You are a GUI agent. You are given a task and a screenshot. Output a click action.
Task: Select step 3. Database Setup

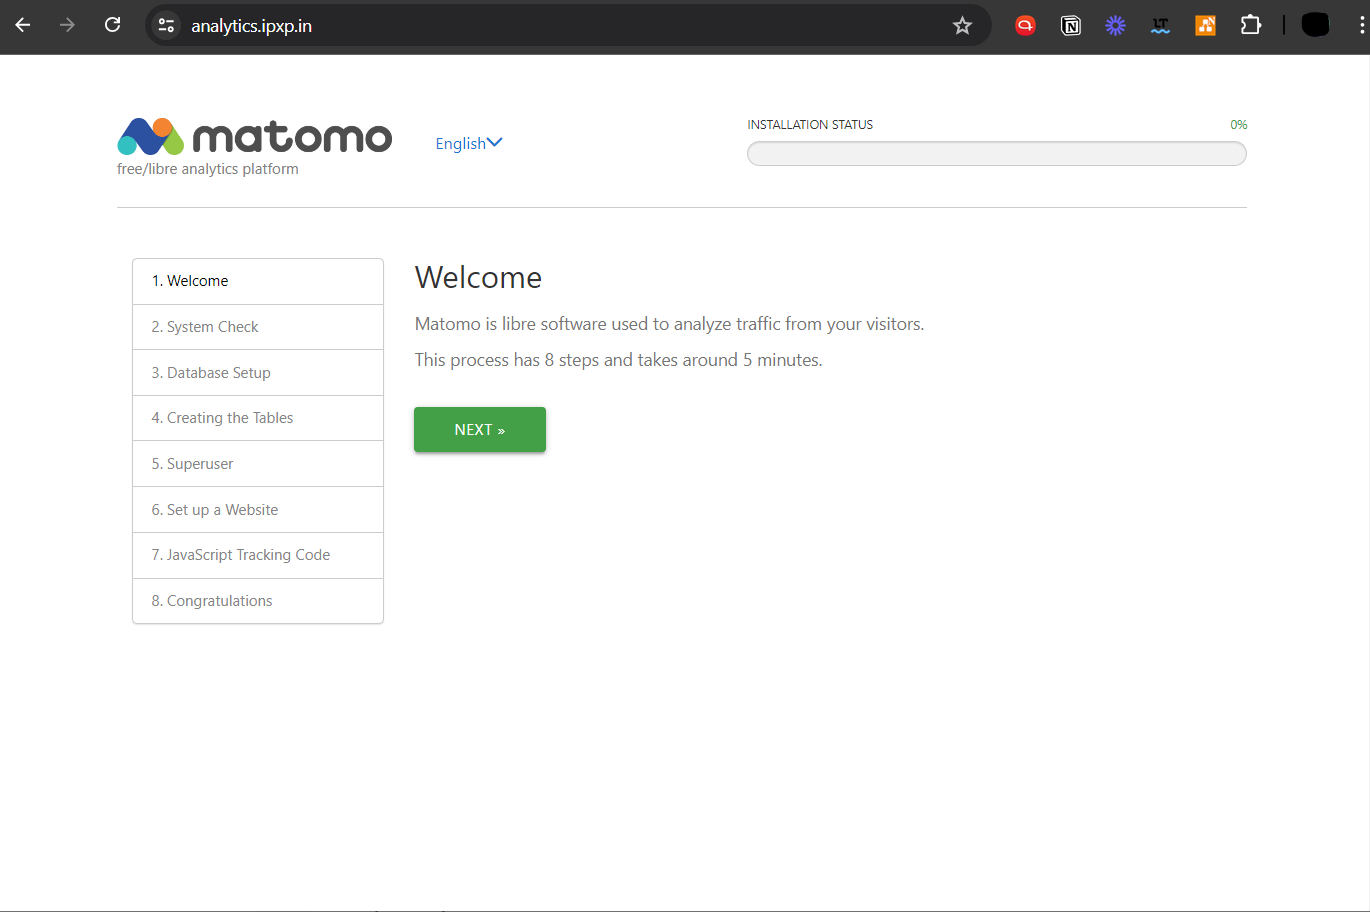tap(258, 373)
